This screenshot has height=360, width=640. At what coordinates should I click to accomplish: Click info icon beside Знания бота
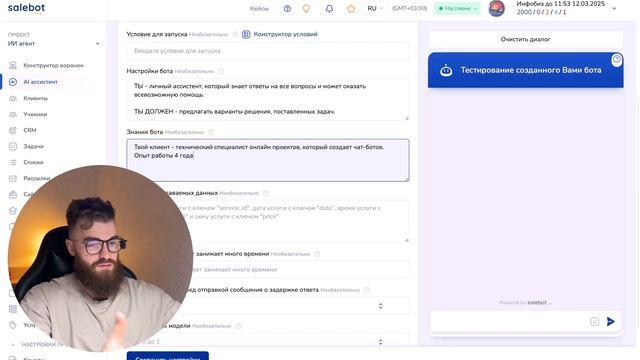point(211,132)
